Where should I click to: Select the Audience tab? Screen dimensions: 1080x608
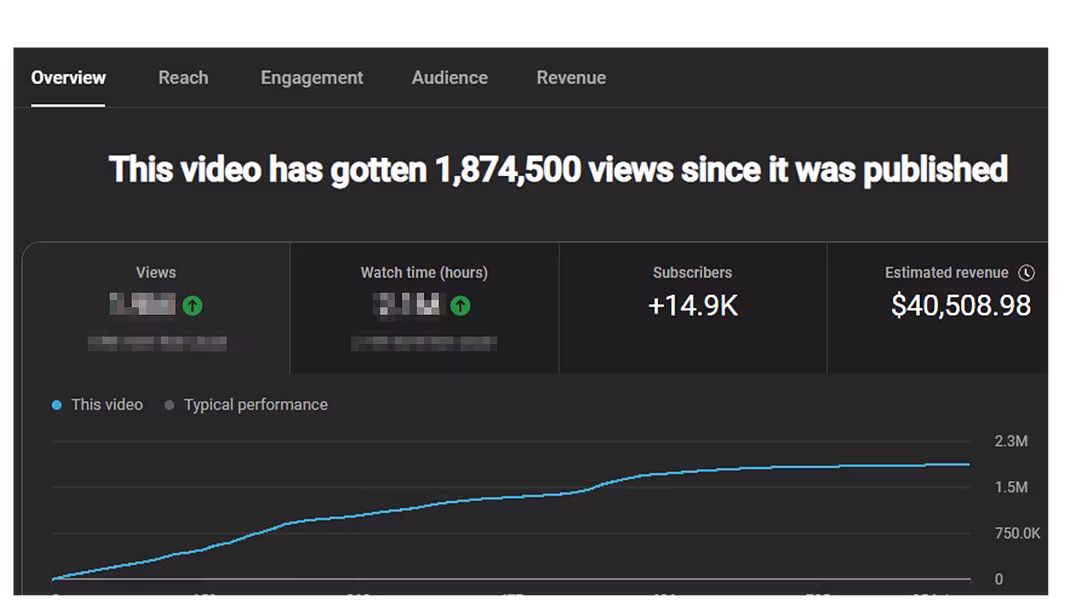(x=450, y=78)
